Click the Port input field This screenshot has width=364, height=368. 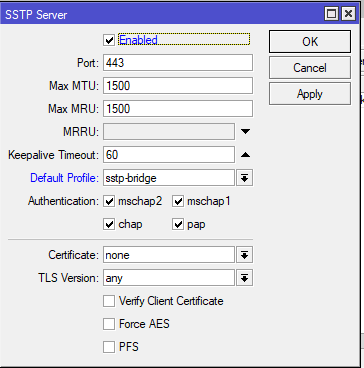(x=178, y=63)
